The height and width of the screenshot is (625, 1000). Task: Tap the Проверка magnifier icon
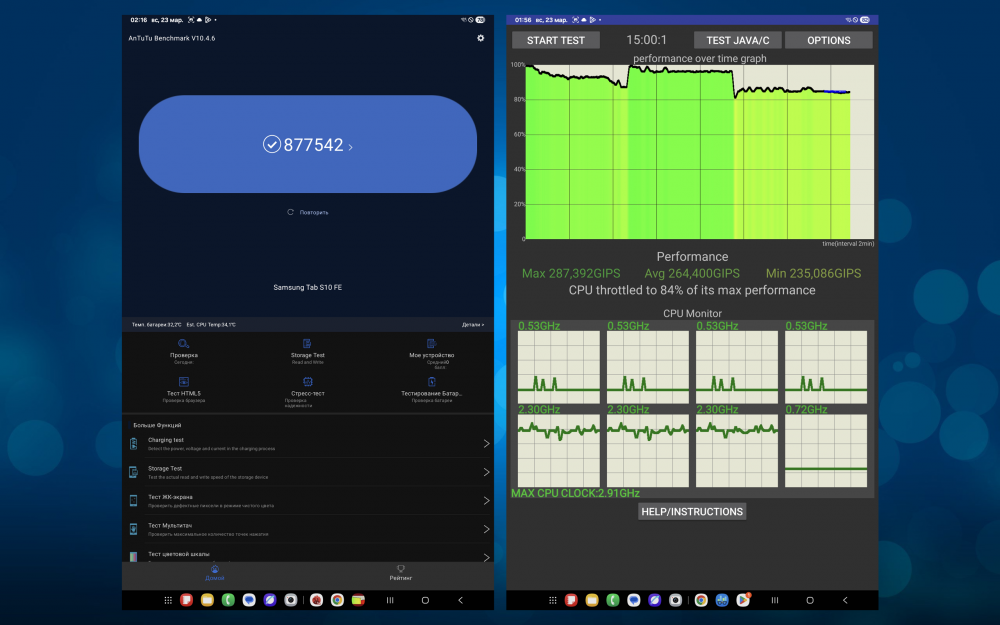184,344
